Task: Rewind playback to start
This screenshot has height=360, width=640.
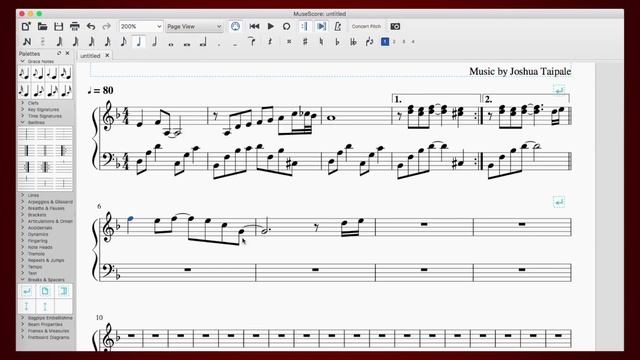Action: click(x=254, y=27)
